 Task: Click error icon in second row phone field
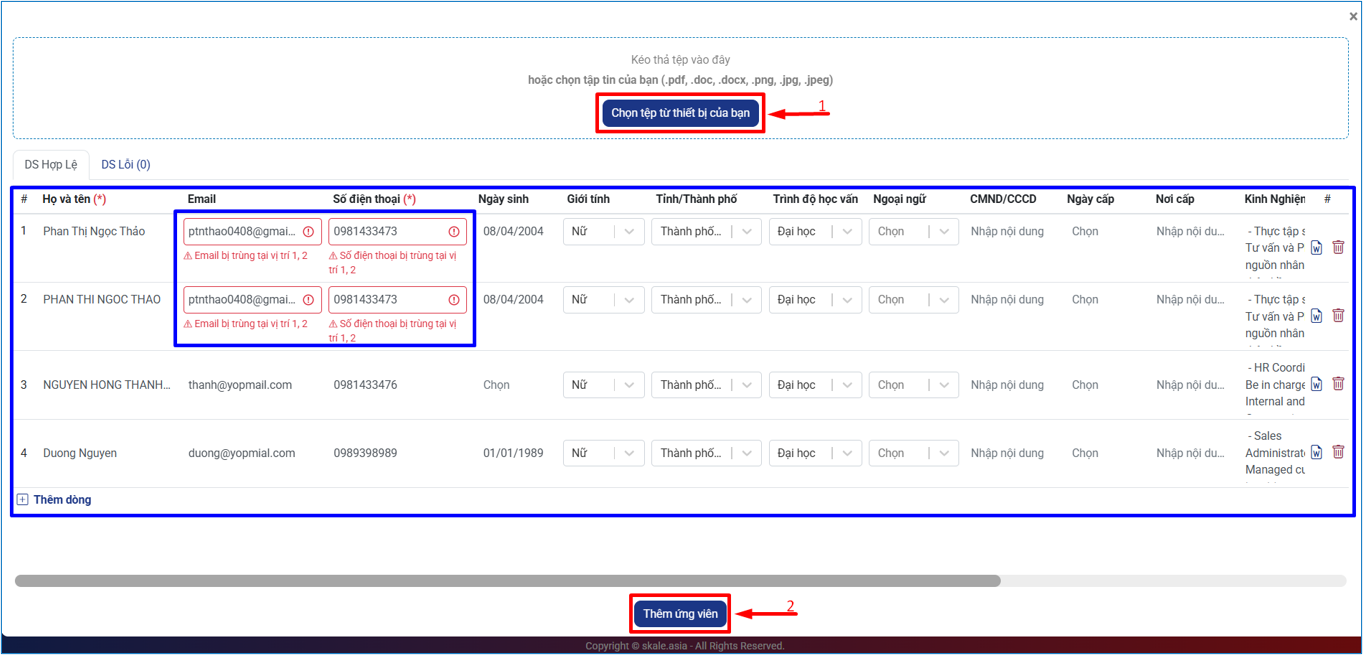(x=454, y=300)
